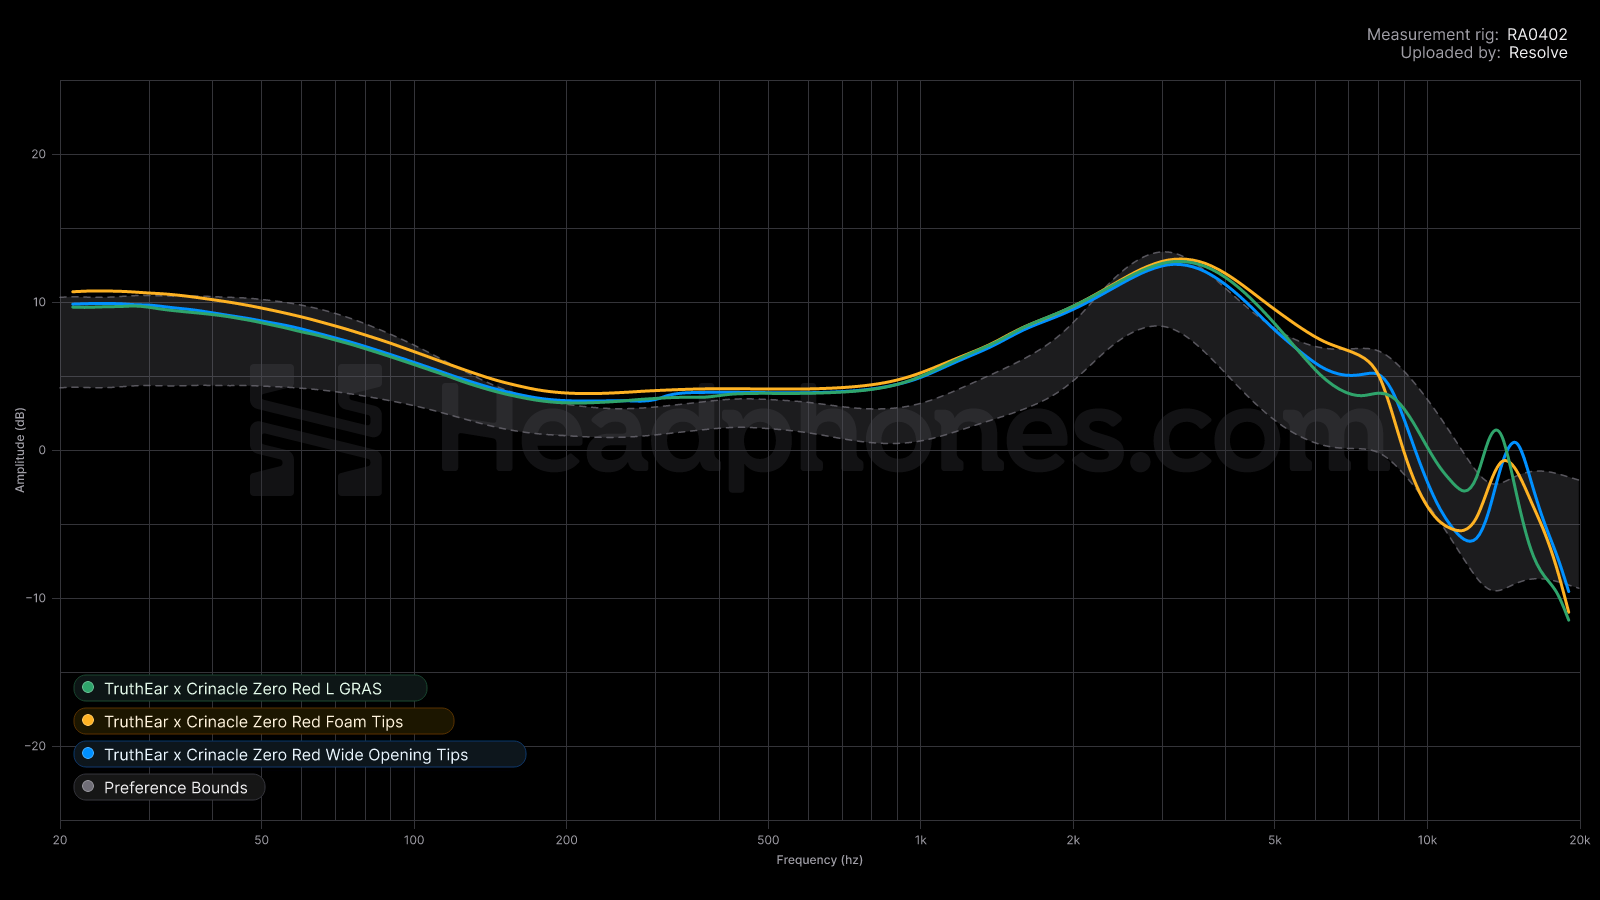Click the 100 frequency axis tick label
Viewport: 1600px width, 900px height.
414,840
